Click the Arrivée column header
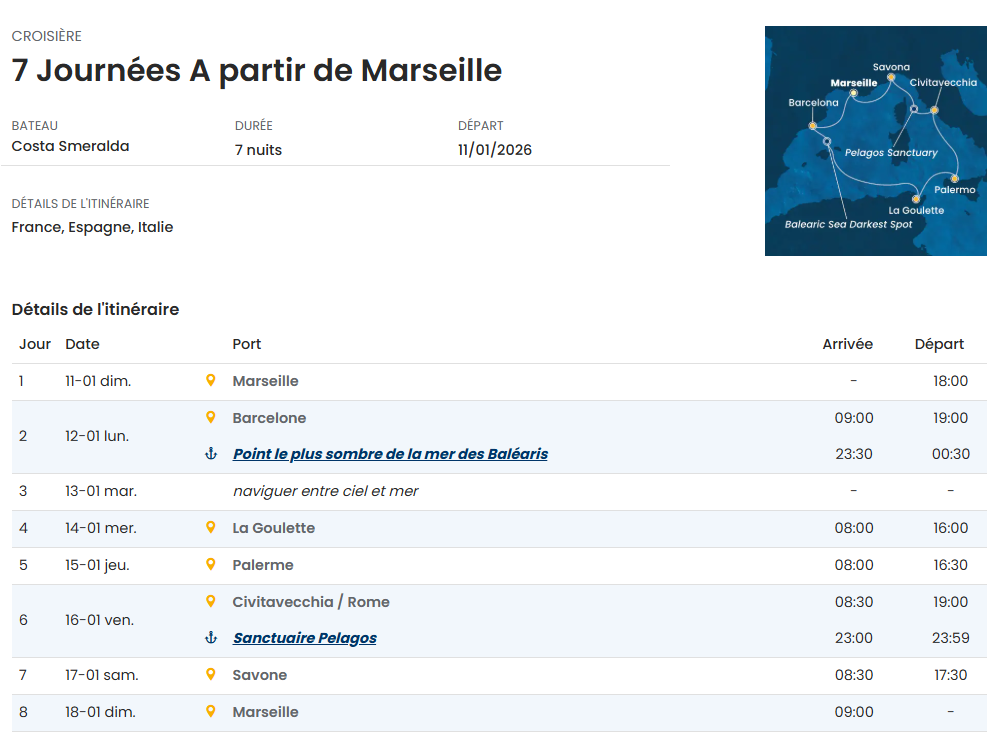Screen dimensions: 987x740 847,344
